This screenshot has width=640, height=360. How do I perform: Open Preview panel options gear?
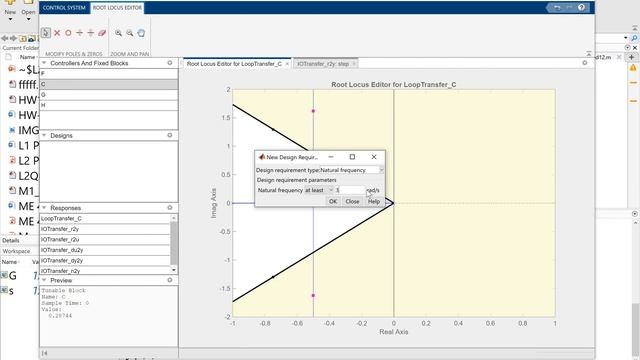tap(170, 280)
